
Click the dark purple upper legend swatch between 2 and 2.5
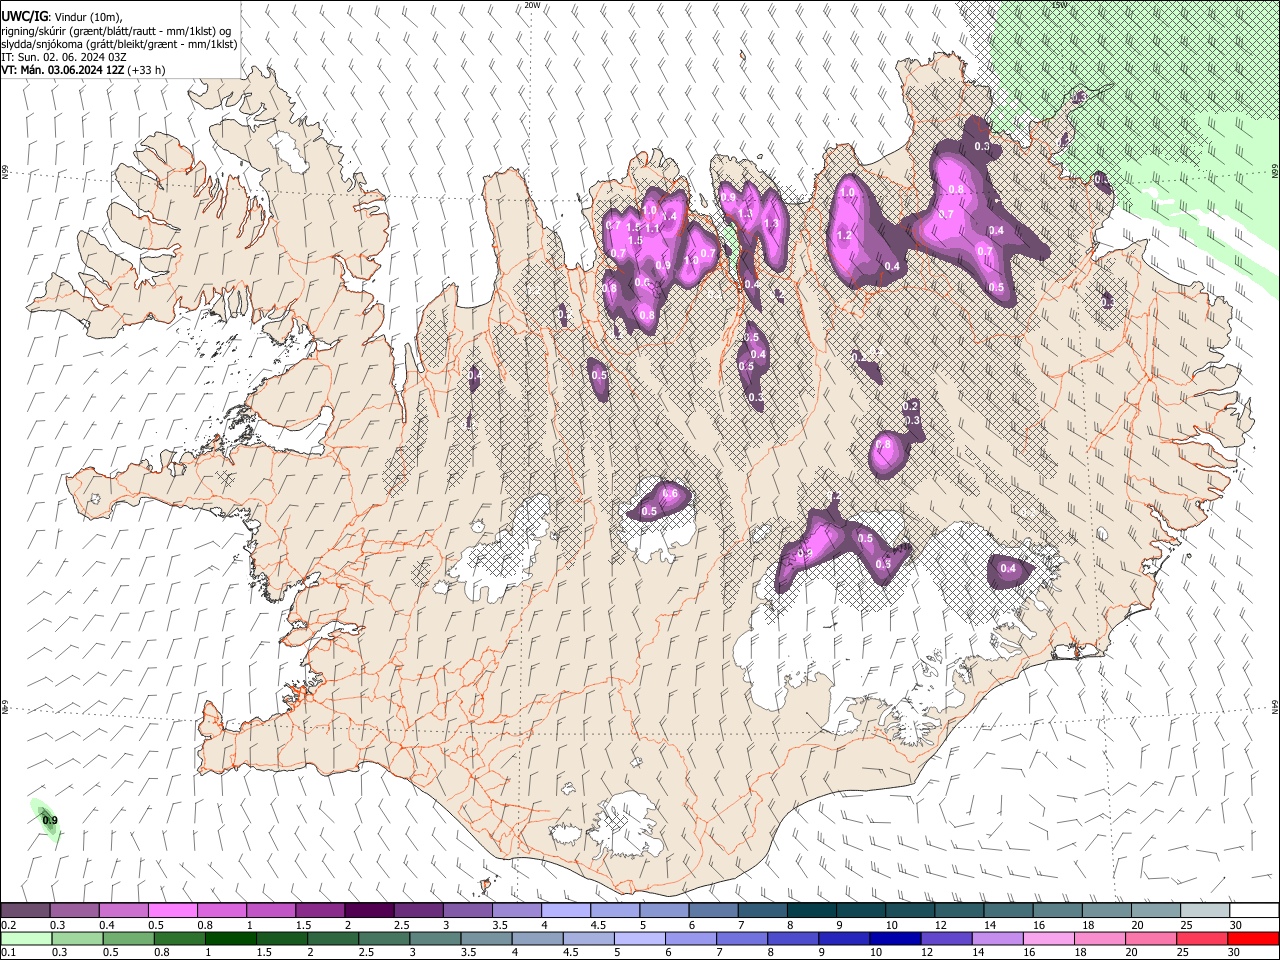click(x=369, y=910)
